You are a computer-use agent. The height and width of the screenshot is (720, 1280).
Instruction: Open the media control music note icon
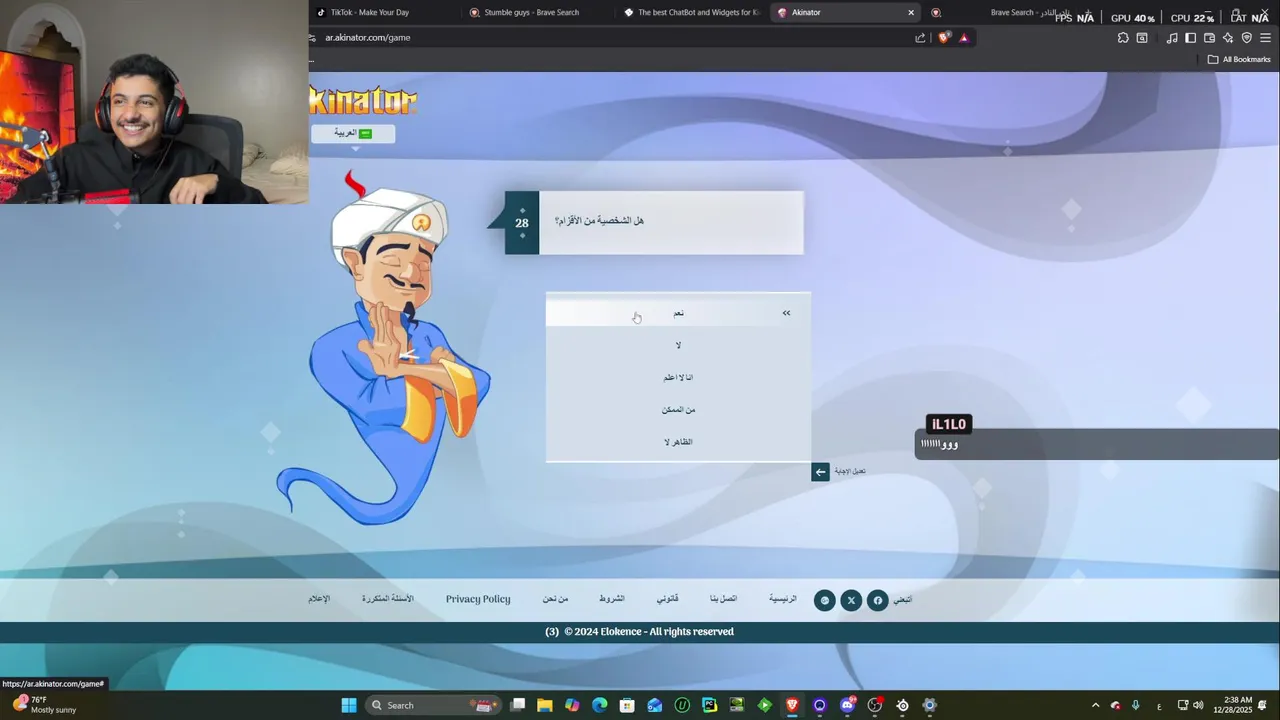[x=1172, y=38]
